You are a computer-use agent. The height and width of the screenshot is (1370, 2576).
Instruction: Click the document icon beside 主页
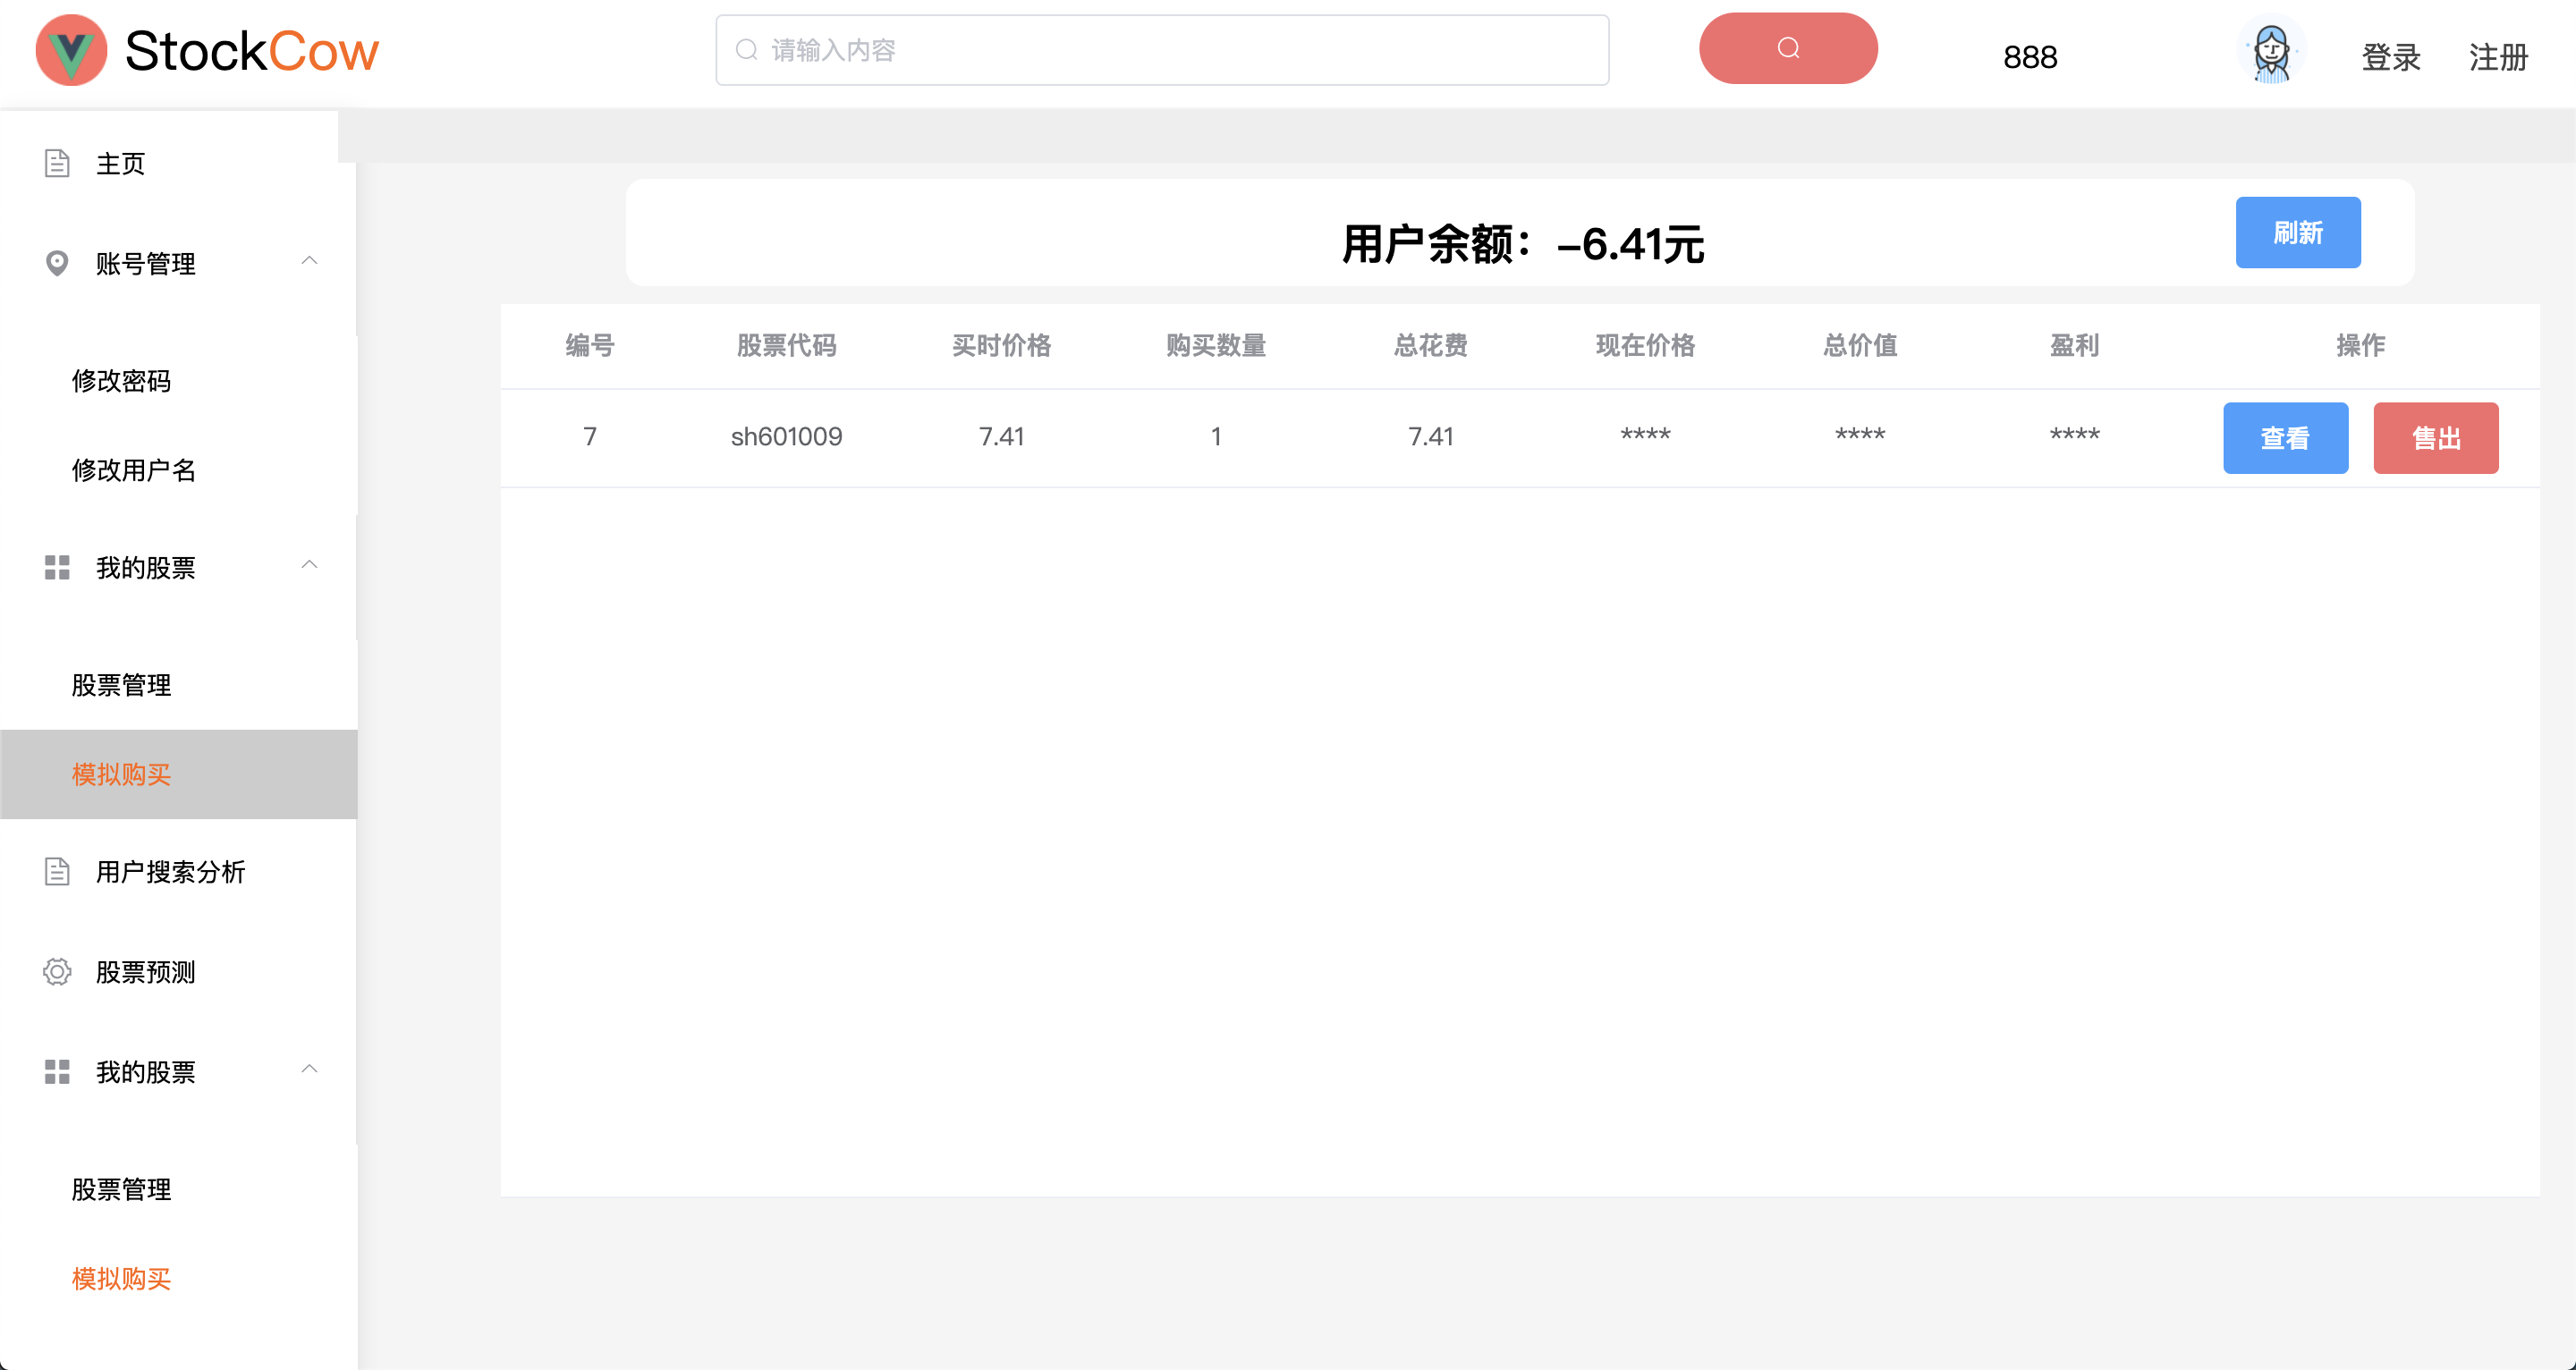coord(56,162)
